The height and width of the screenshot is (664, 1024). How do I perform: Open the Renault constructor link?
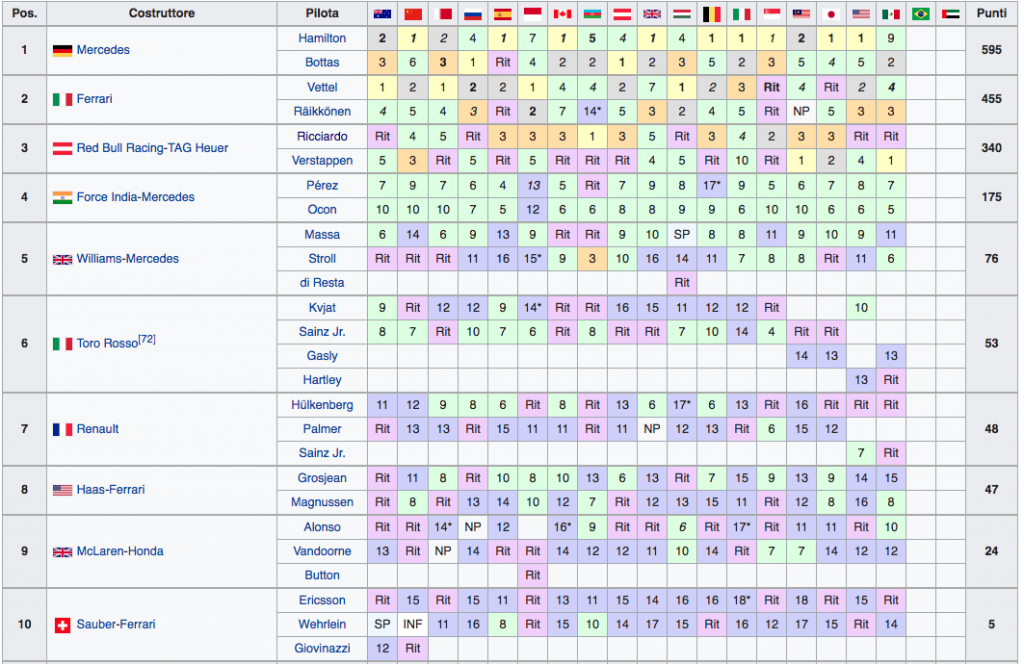(97, 429)
